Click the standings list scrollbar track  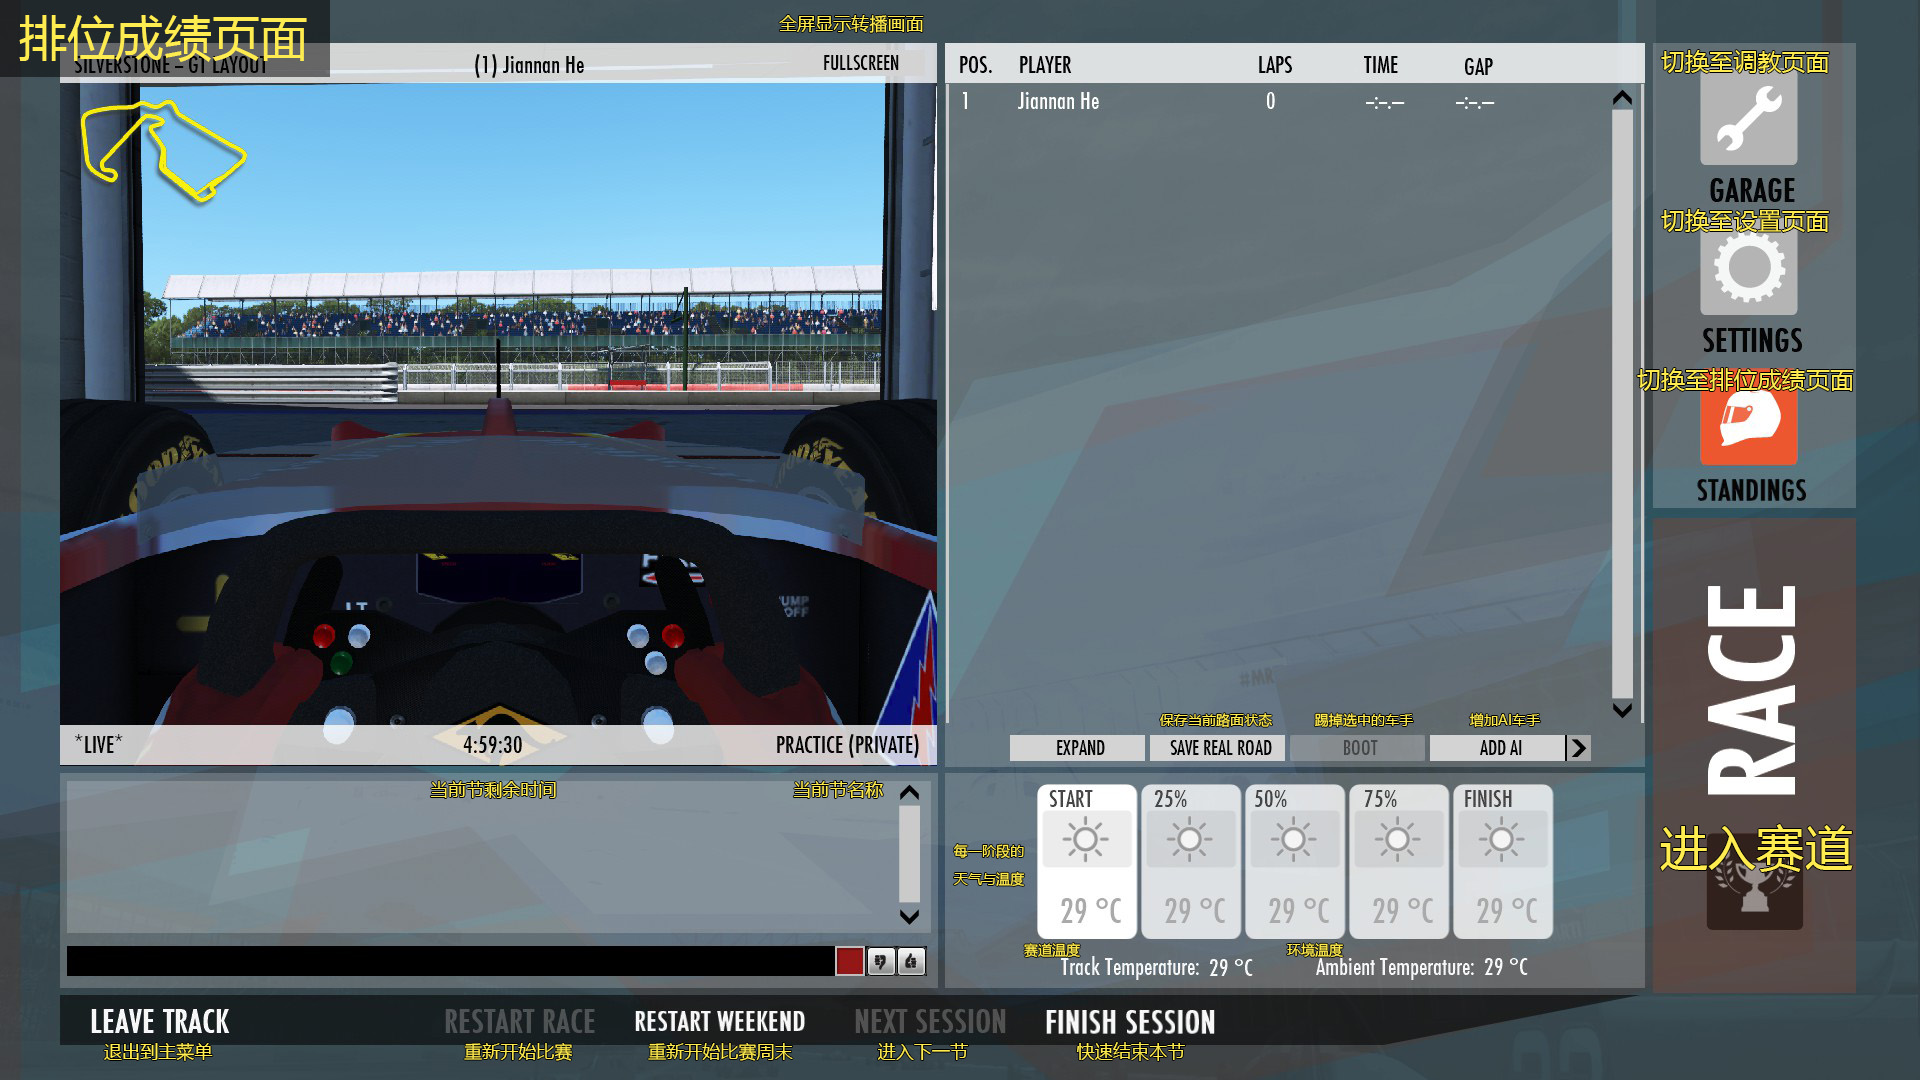tap(1622, 404)
